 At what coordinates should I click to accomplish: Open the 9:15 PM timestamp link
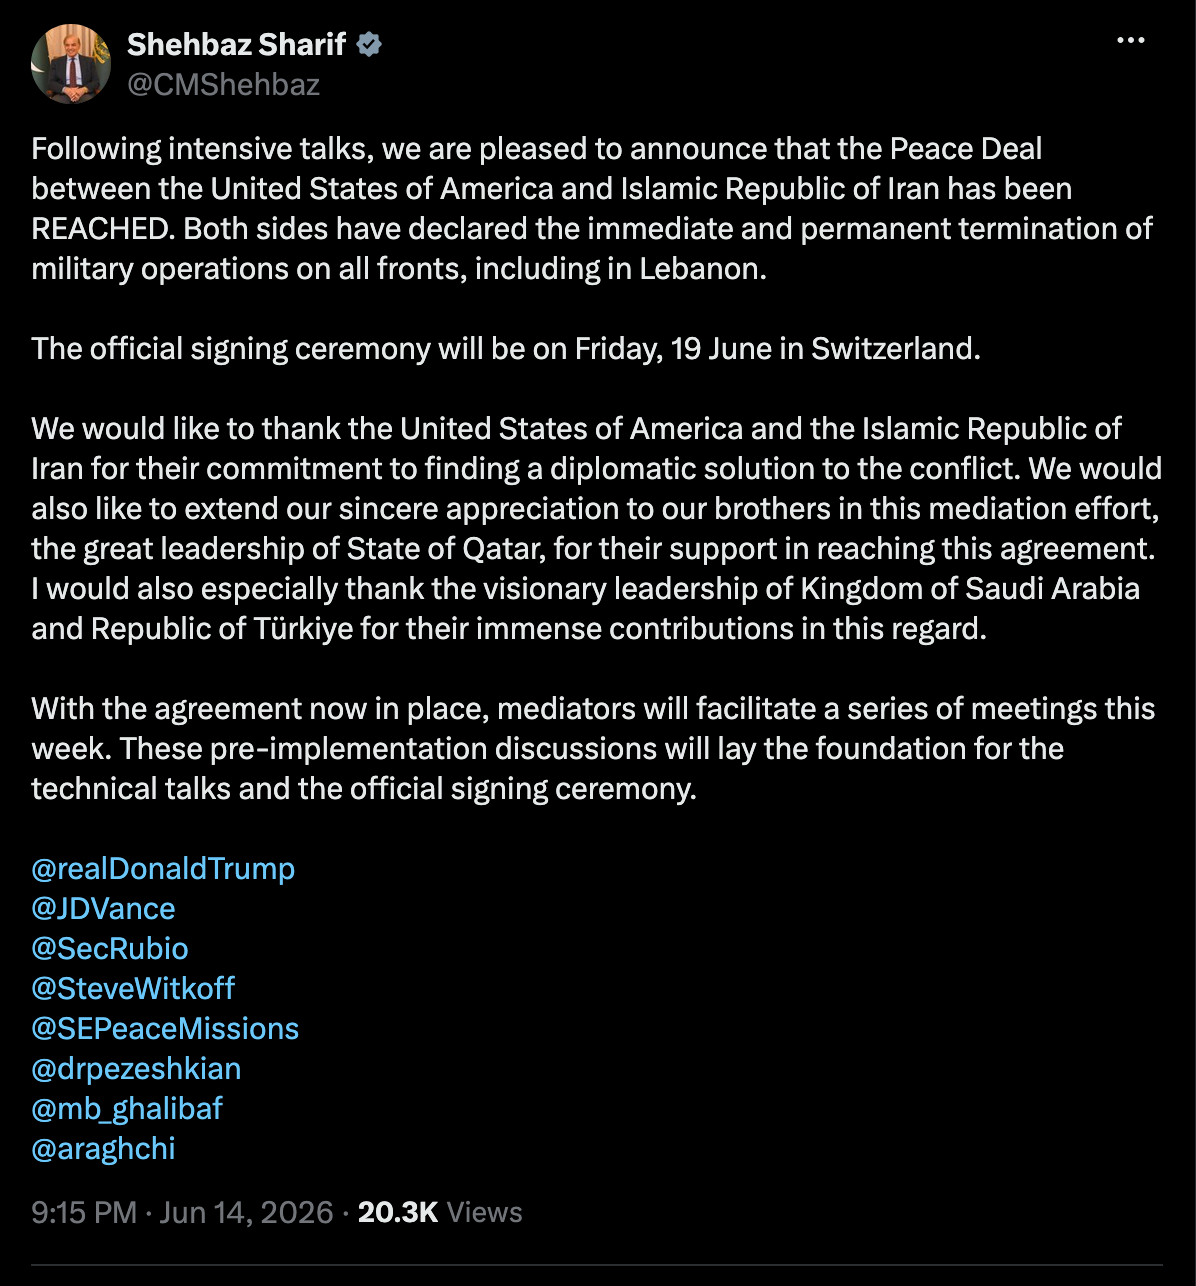coord(84,1212)
